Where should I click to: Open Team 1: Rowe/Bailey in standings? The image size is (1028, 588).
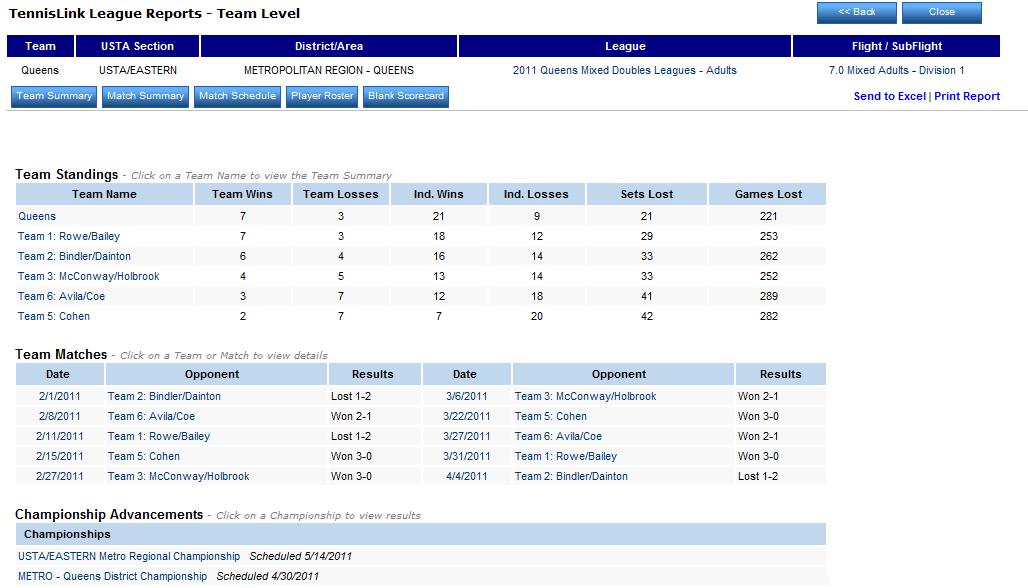click(68, 236)
